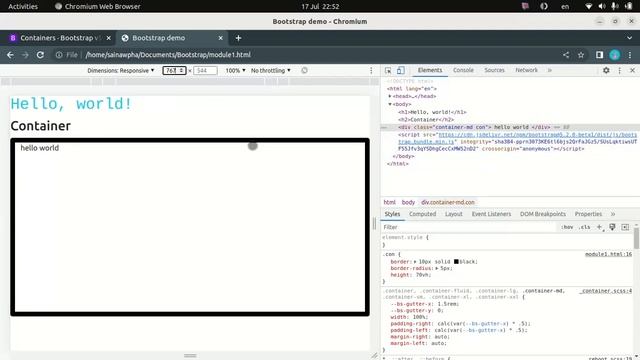The width and height of the screenshot is (640, 360).
Task: Open the Computed styles tab
Action: click(x=422, y=214)
